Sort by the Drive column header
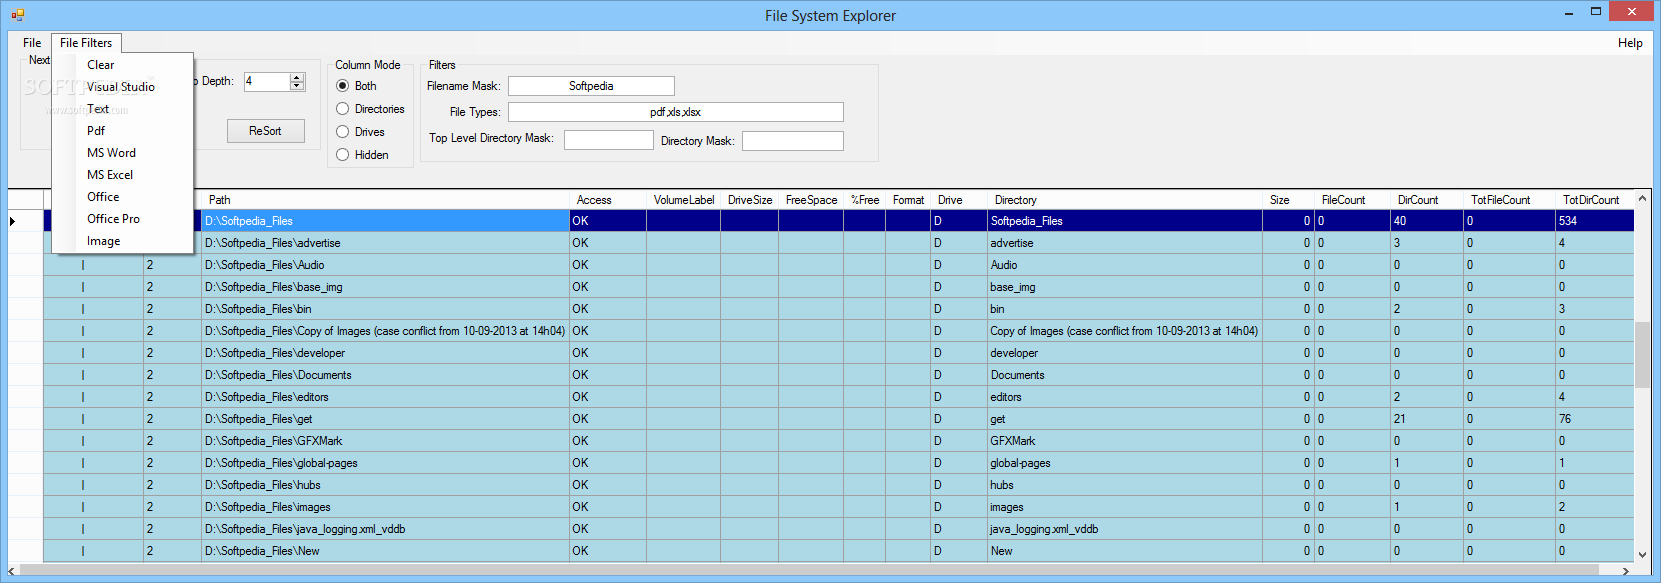 (959, 200)
